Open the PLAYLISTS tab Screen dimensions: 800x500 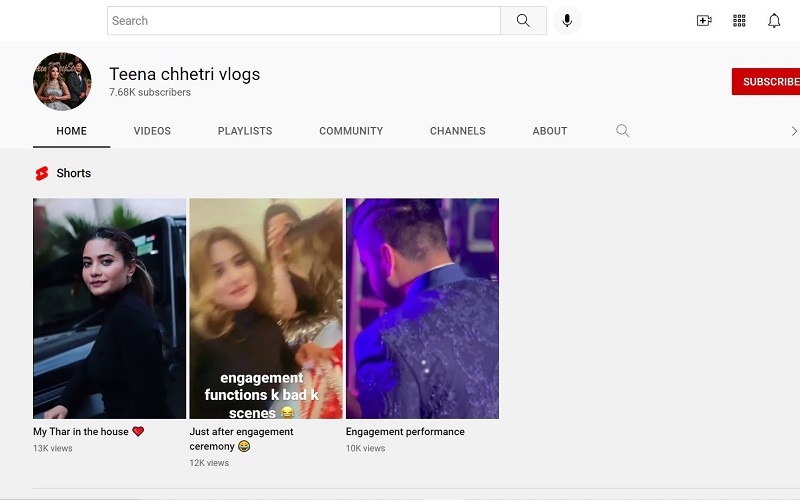245,131
